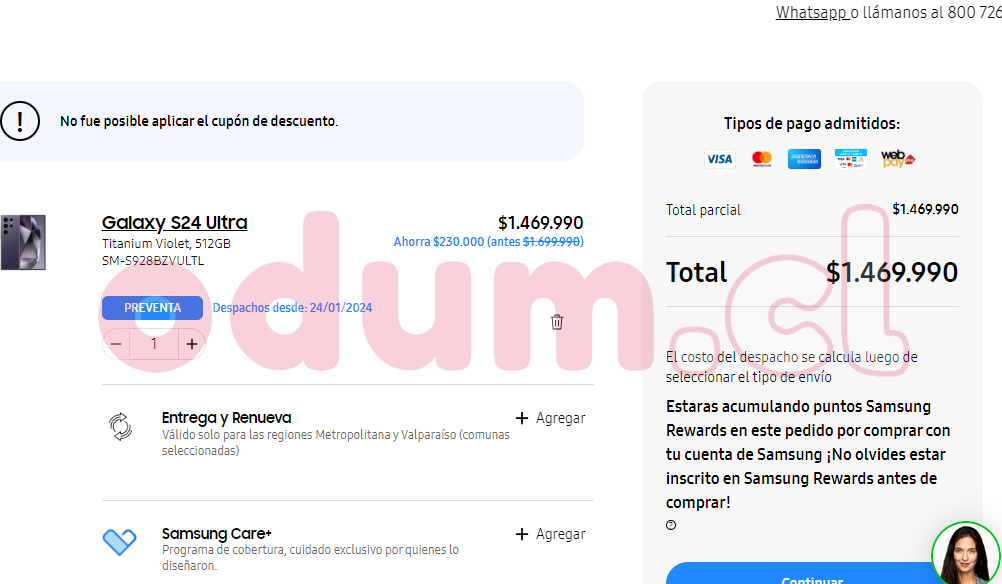The image size is (1002, 584).
Task: Open the chat assistant avatar
Action: [x=965, y=553]
